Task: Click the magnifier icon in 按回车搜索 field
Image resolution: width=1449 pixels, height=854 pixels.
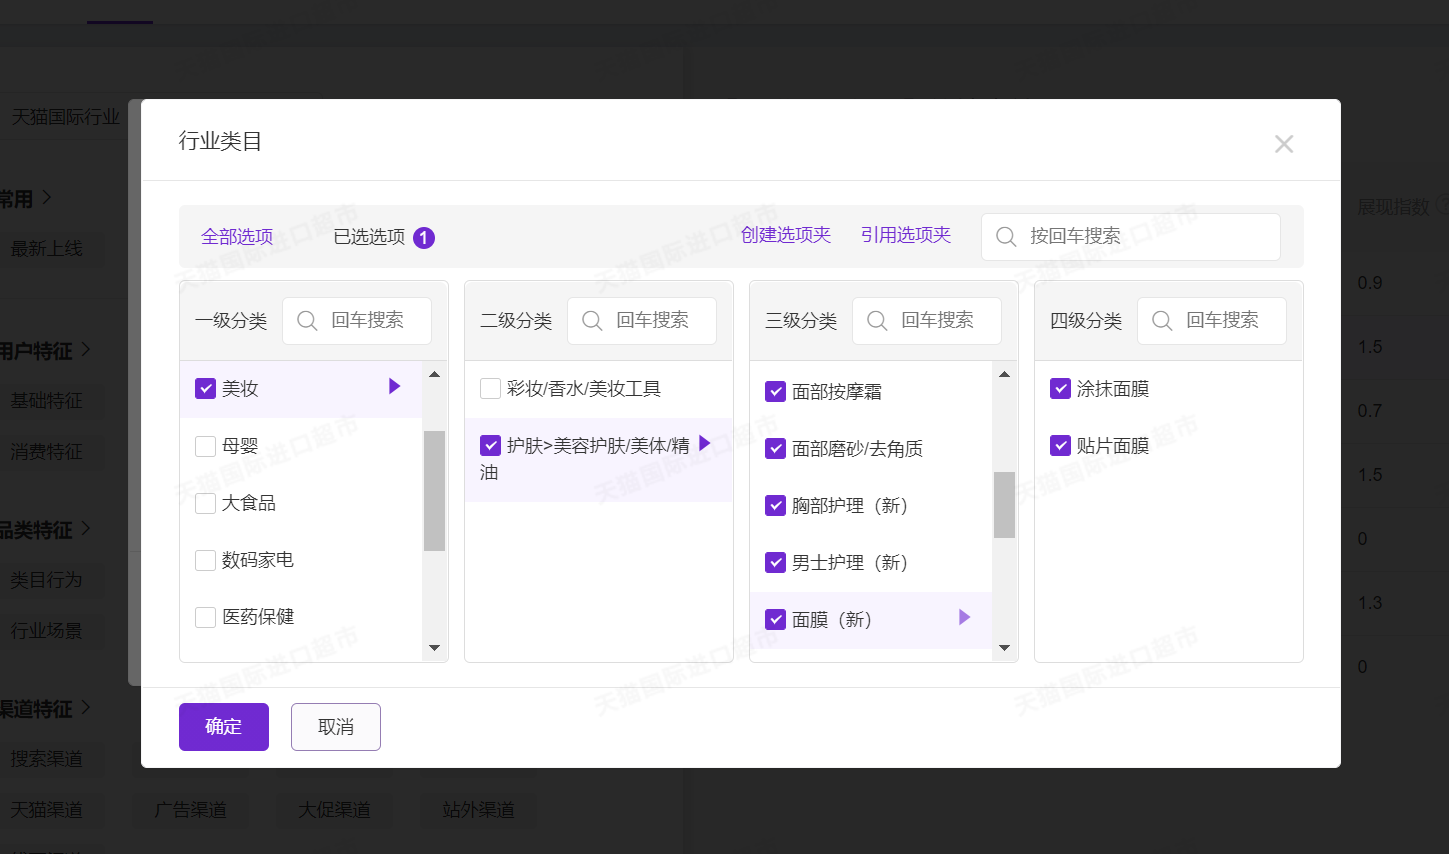Action: point(1006,237)
